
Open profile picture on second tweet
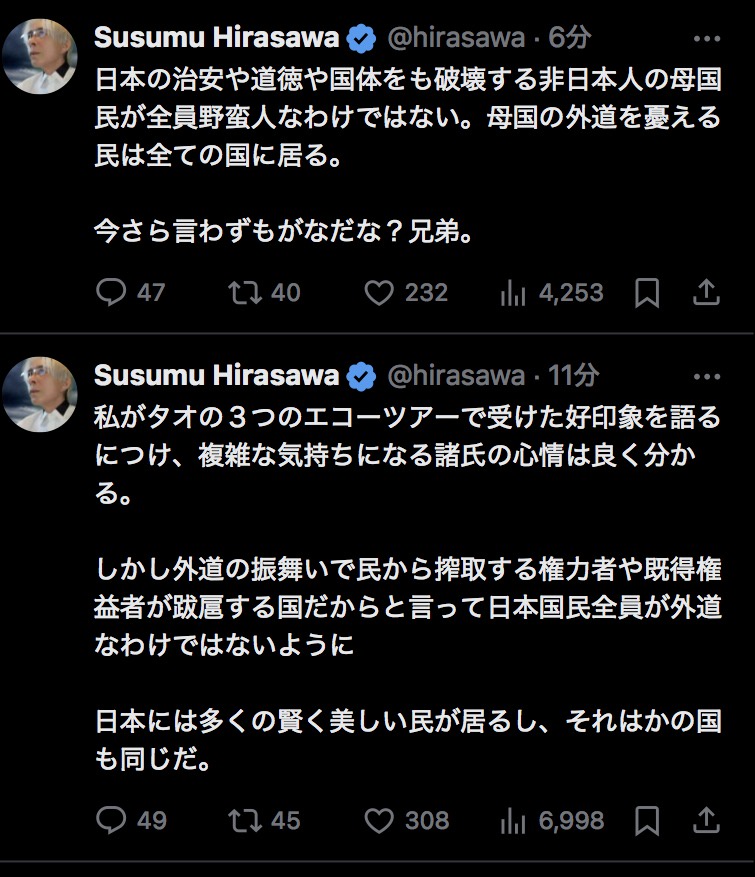41,394
